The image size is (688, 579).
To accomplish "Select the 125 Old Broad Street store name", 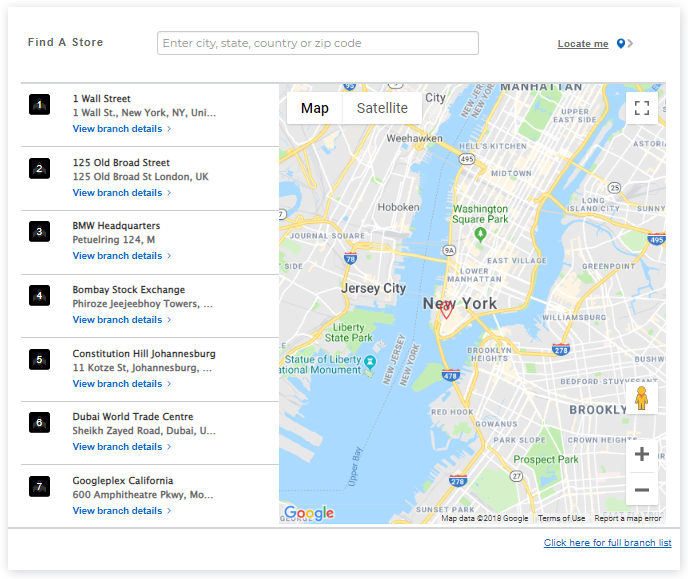I will coord(121,163).
